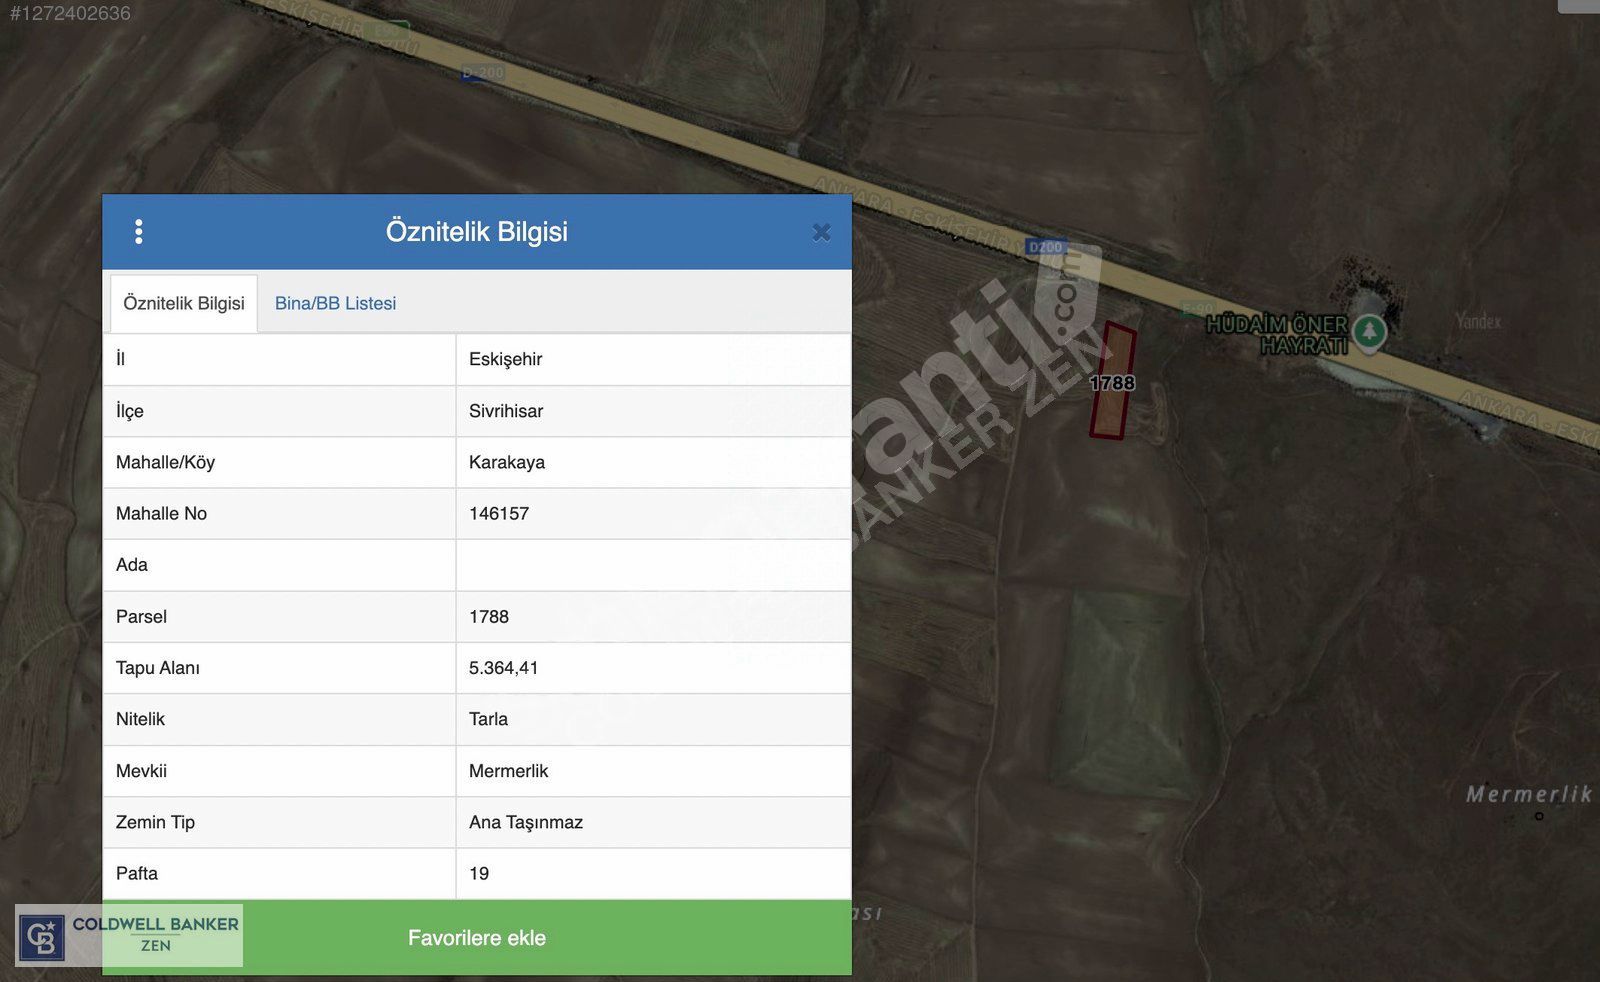Click the Eskişehir value in the İl row

click(505, 359)
